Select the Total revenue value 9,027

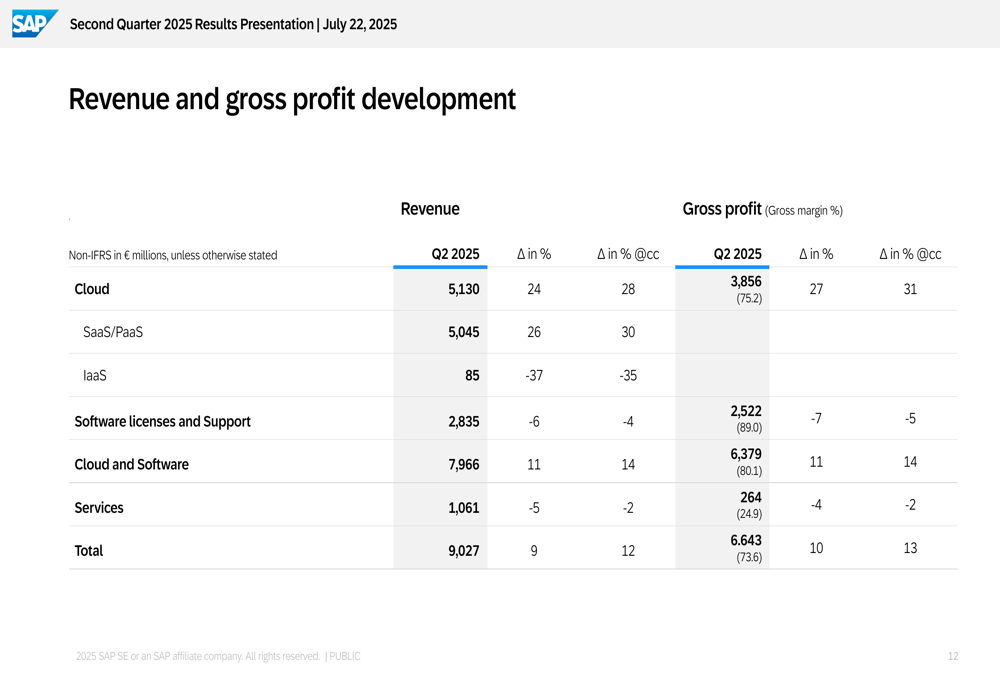click(x=464, y=551)
